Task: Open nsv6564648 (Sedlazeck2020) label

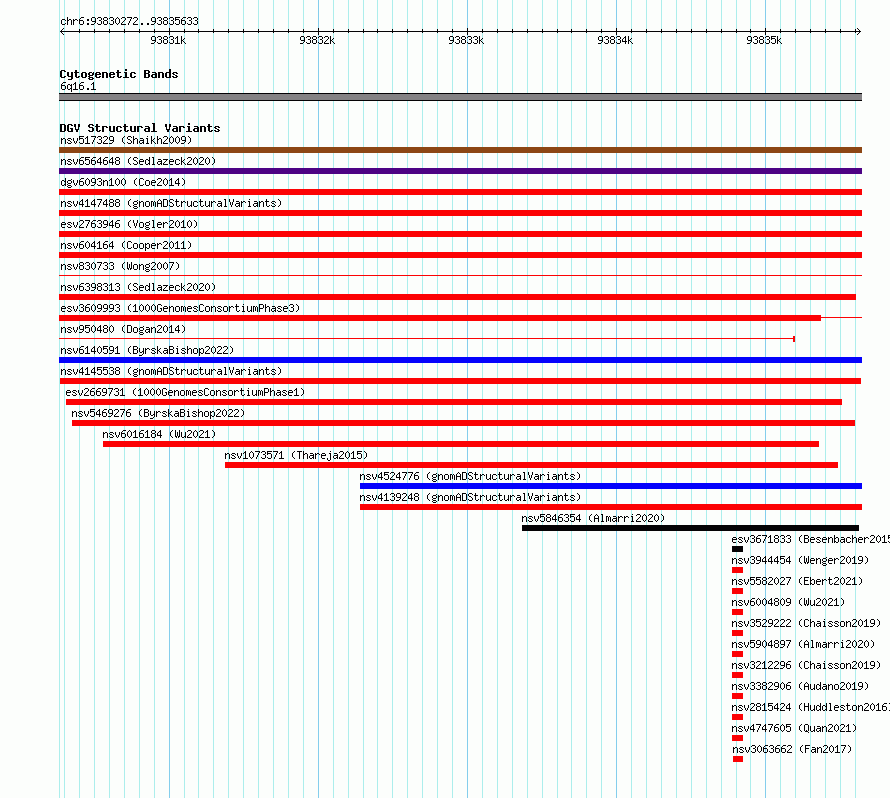Action: coord(138,161)
